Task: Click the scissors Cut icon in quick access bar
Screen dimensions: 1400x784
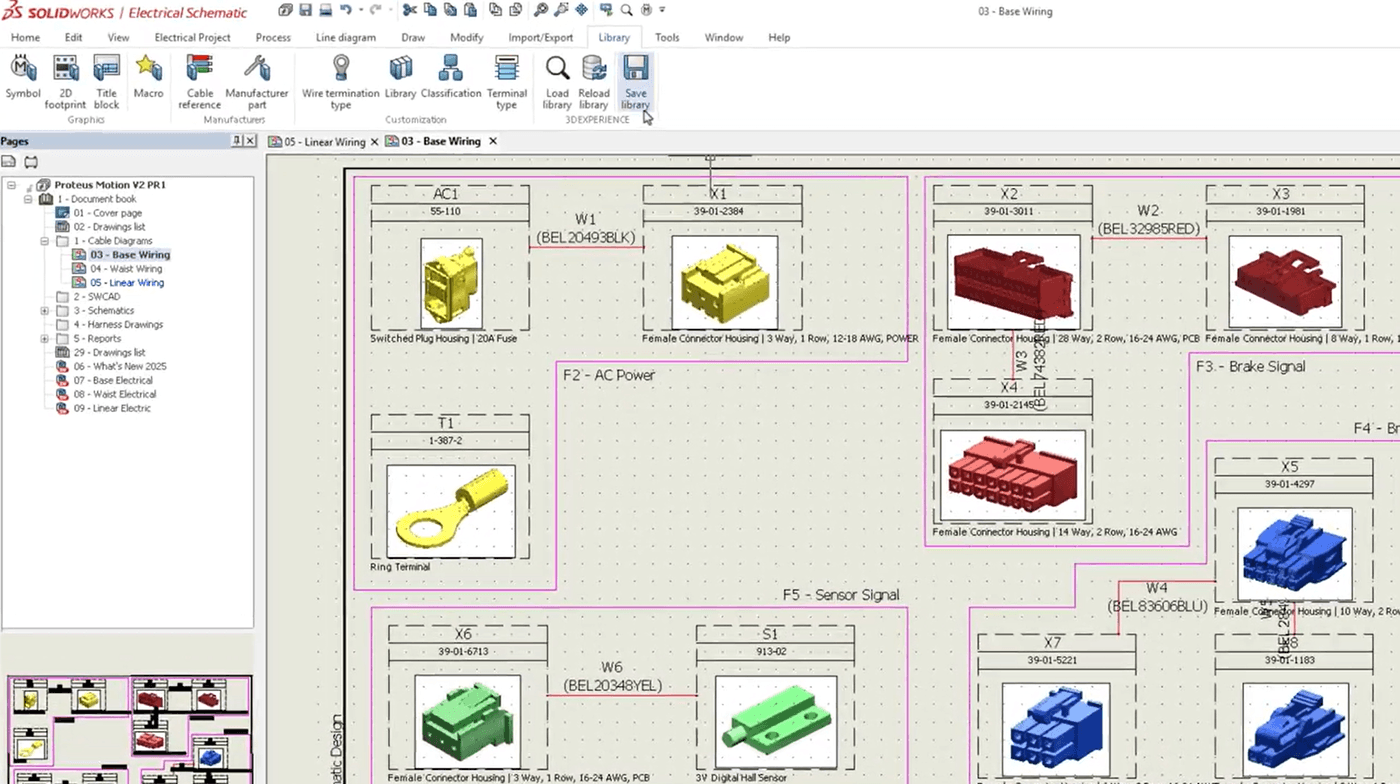Action: 411,10
